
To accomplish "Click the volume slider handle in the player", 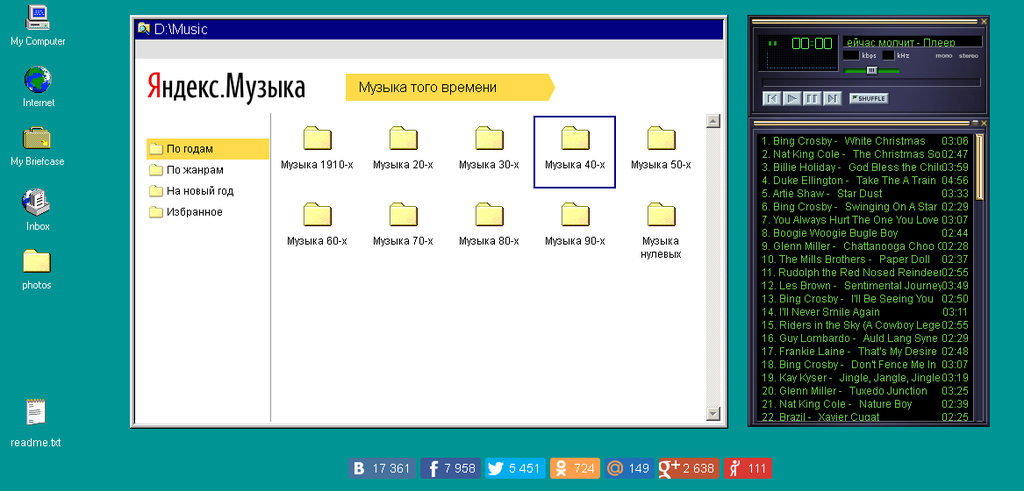I will coord(871,71).
